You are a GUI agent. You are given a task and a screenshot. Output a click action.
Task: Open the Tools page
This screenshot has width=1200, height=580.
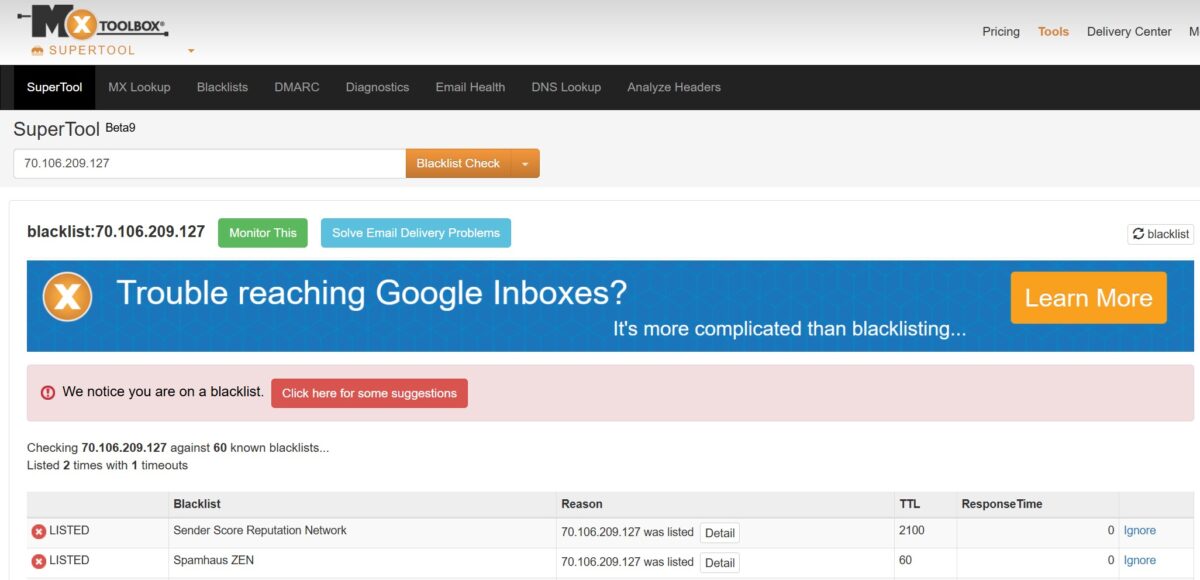point(1053,32)
